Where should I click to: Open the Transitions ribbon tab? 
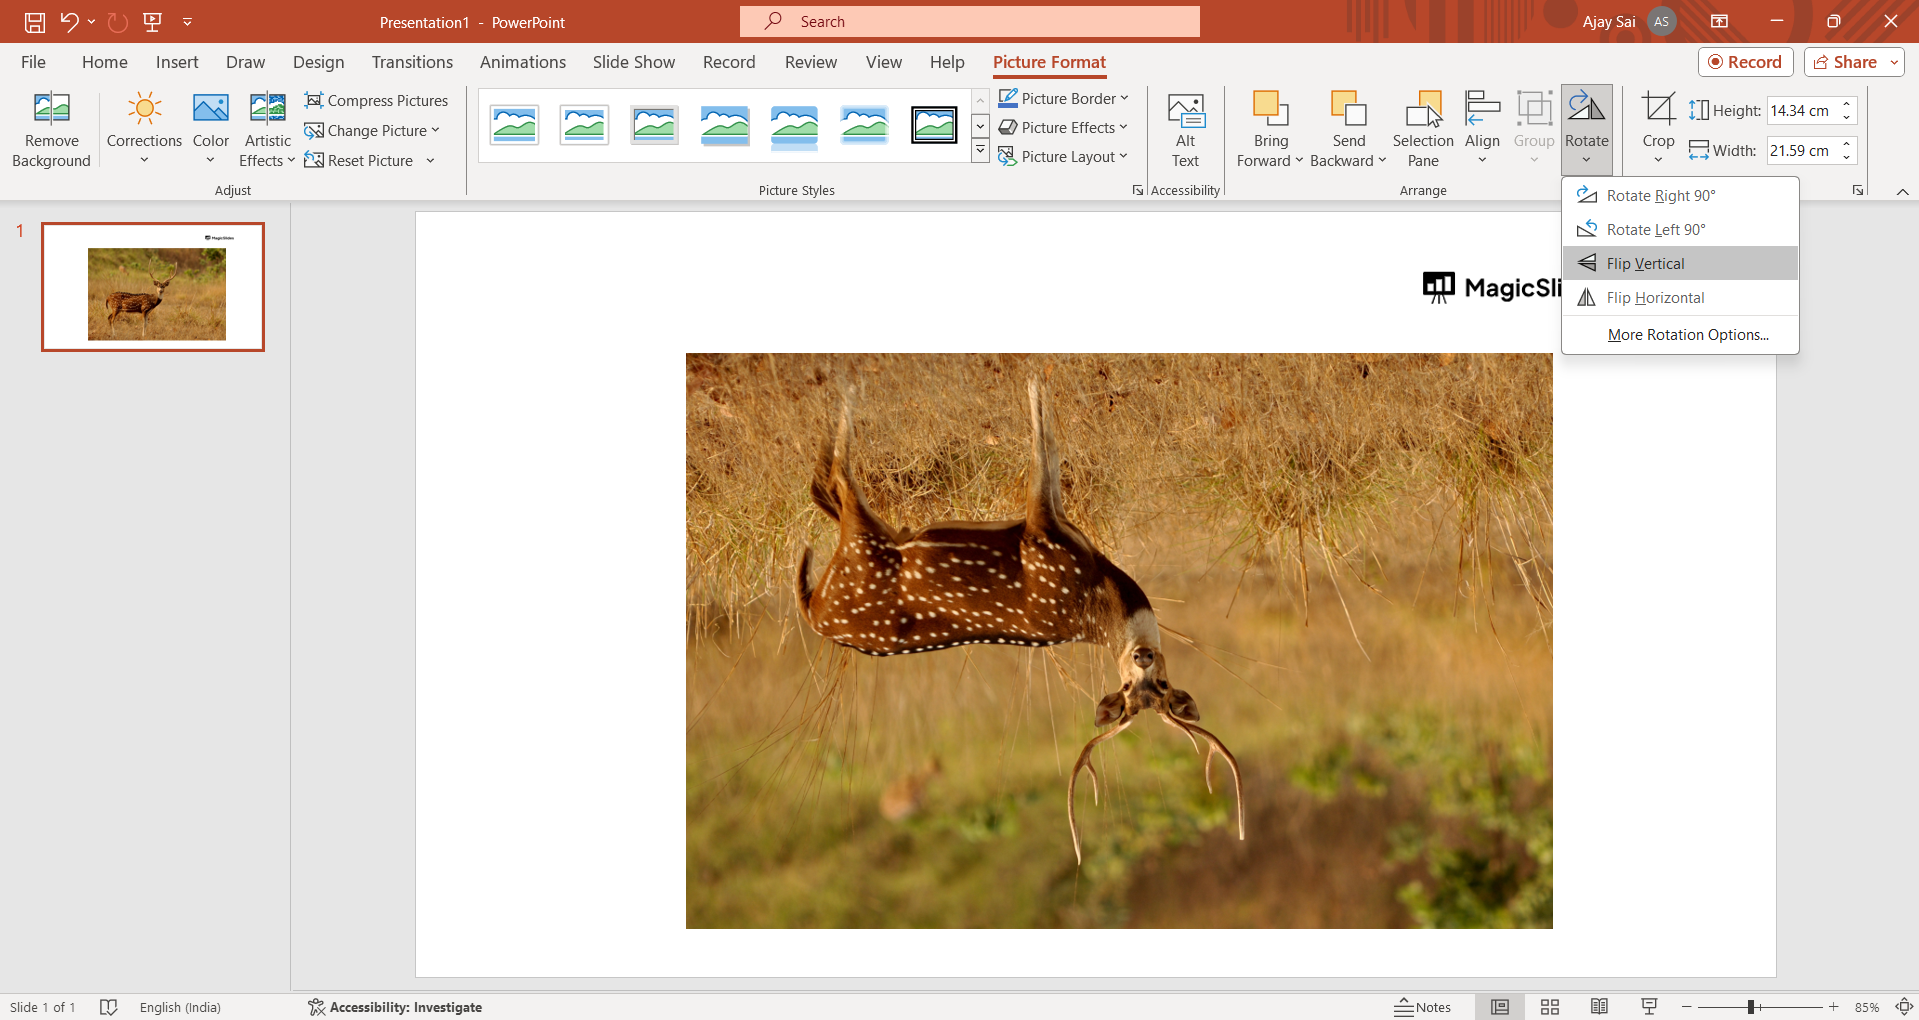click(x=412, y=62)
